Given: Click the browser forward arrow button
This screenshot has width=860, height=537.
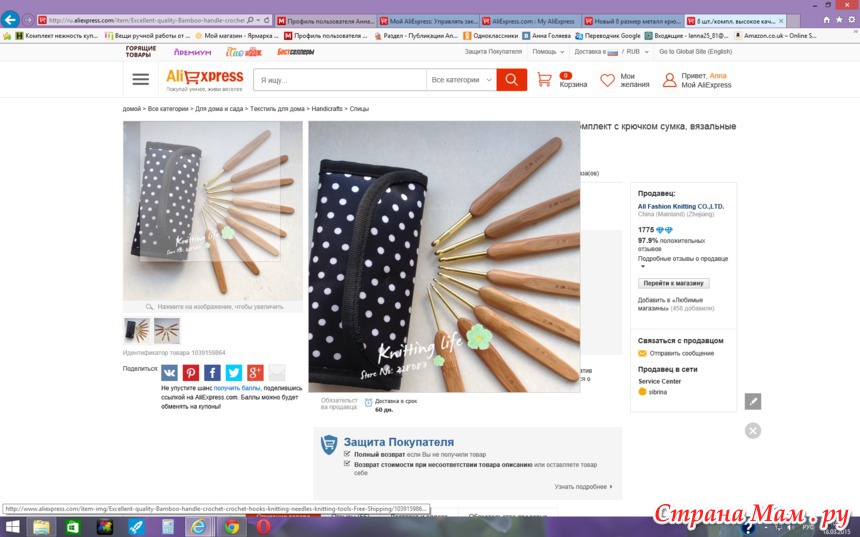Looking at the screenshot, I should [27, 20].
